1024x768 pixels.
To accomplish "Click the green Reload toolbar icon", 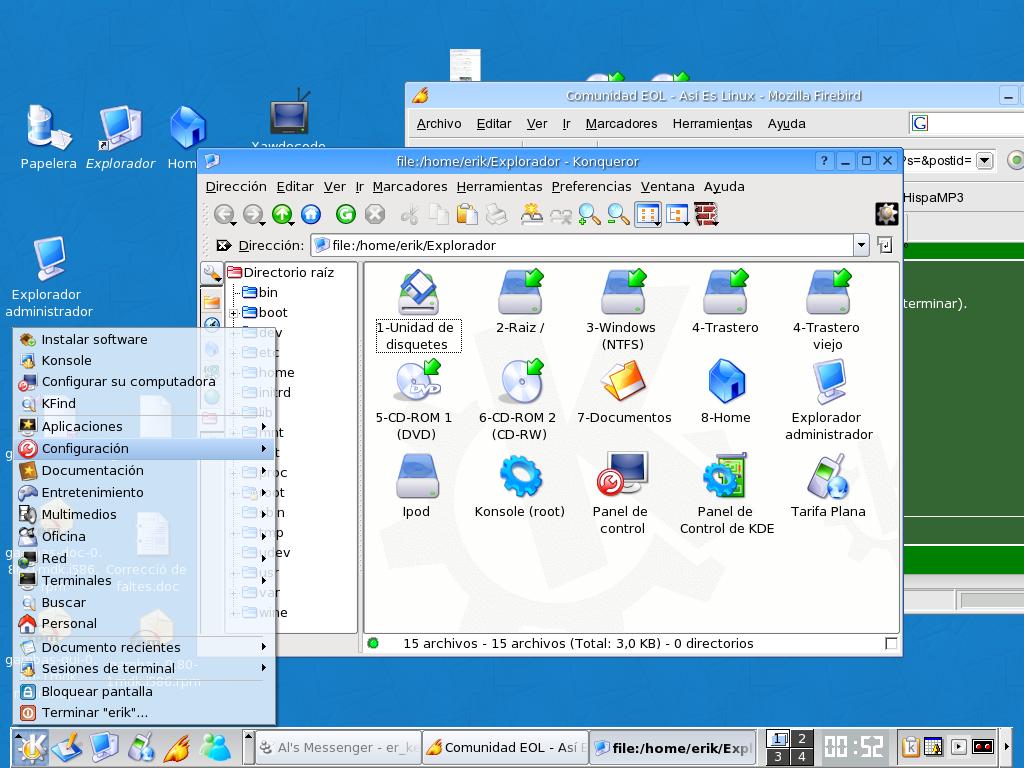I will (x=346, y=214).
